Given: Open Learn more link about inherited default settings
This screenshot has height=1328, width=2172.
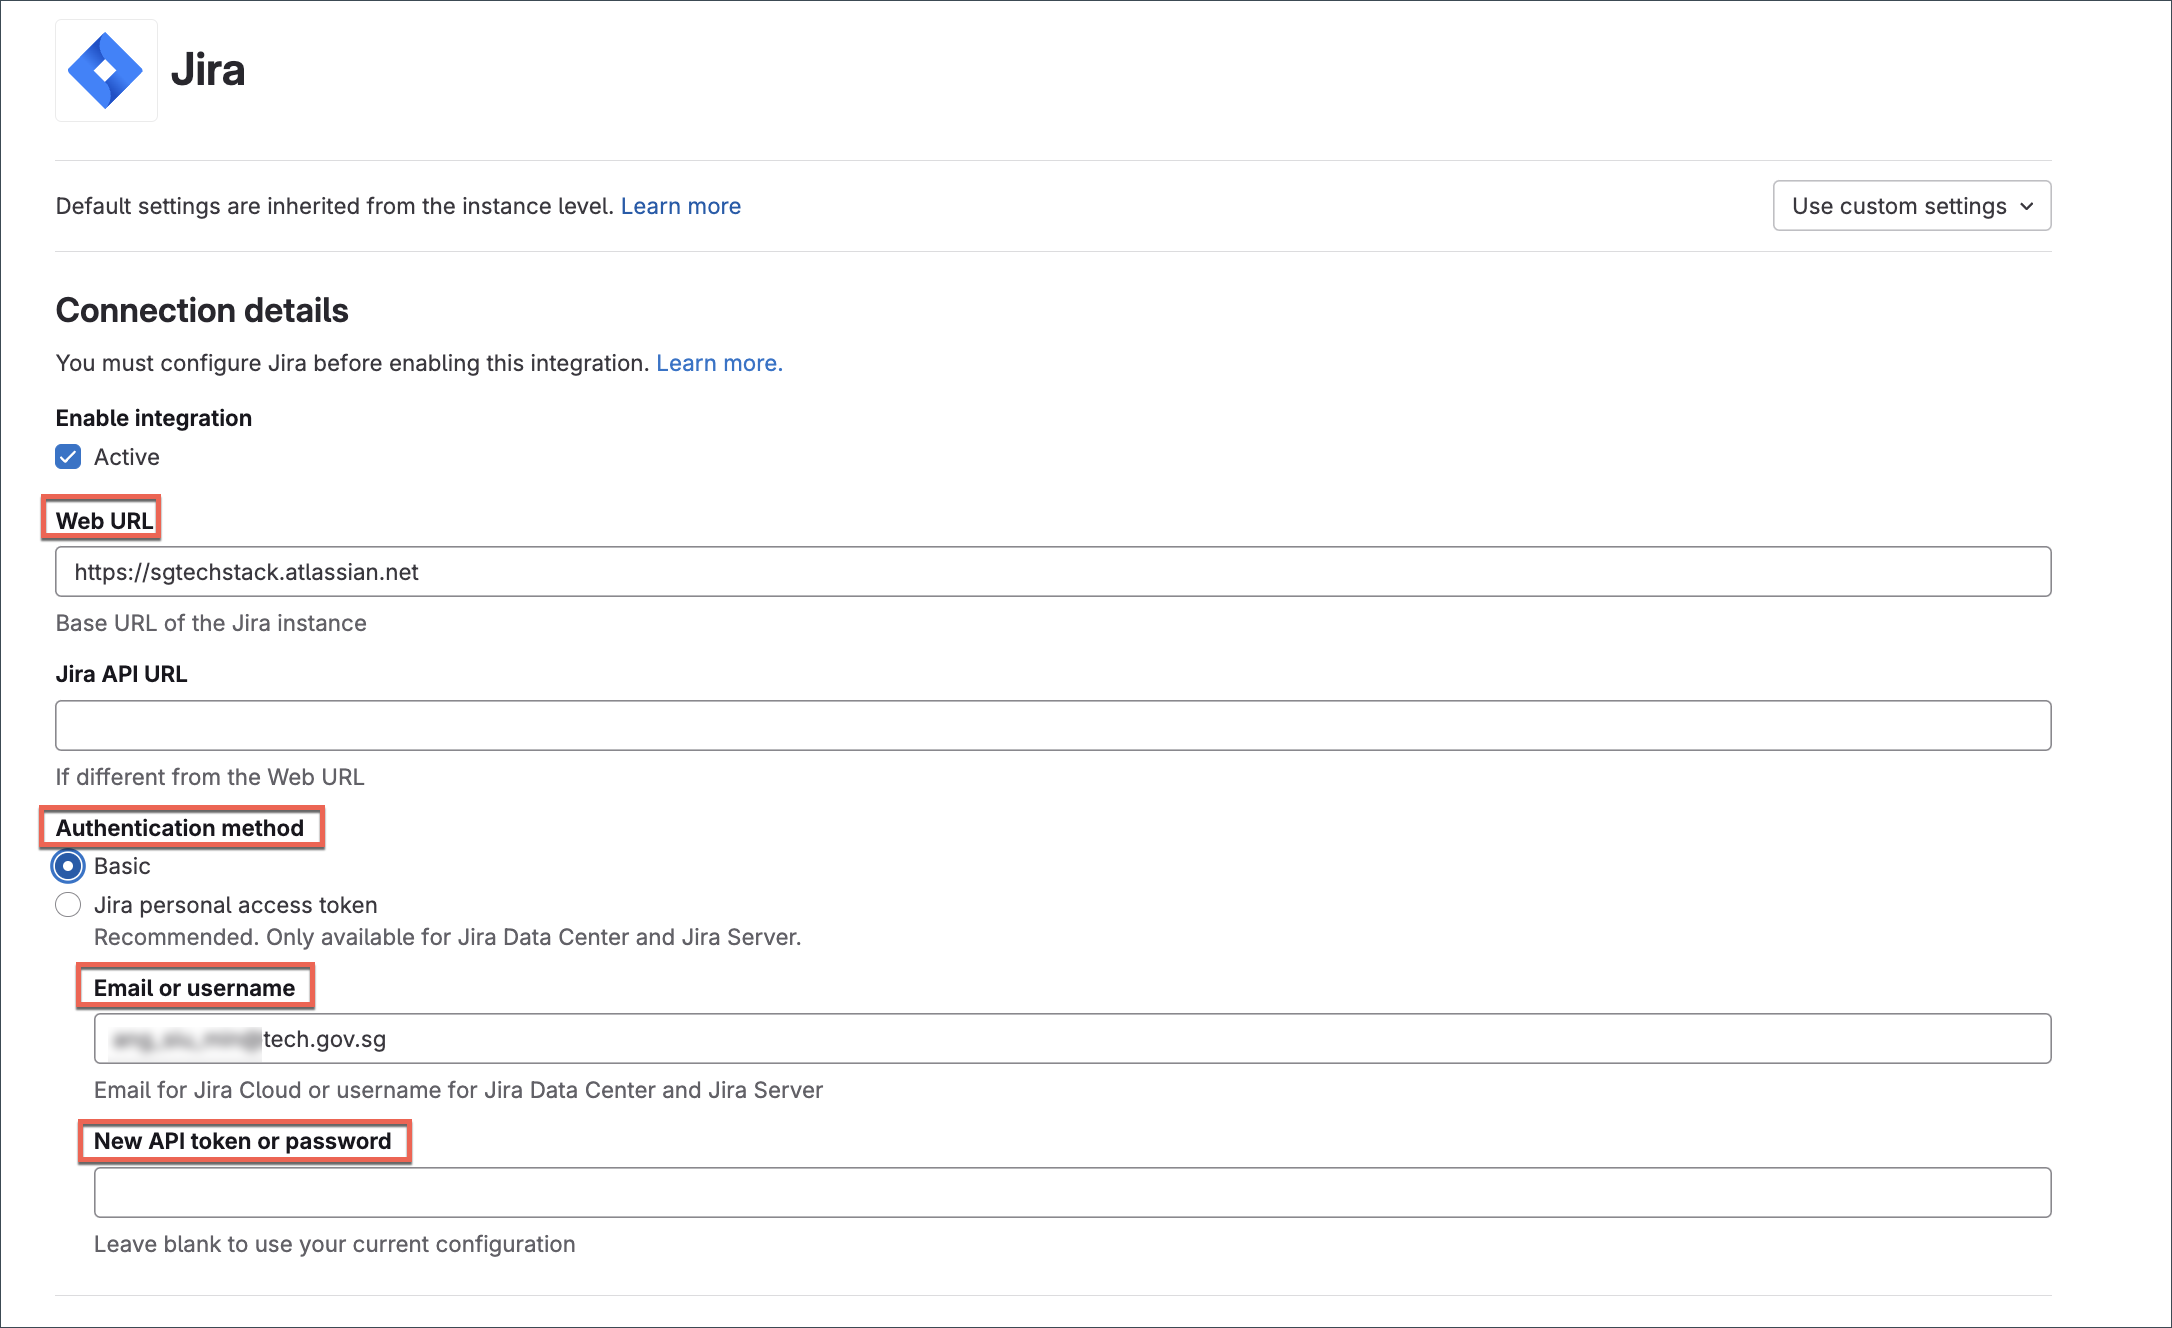Looking at the screenshot, I should point(680,206).
